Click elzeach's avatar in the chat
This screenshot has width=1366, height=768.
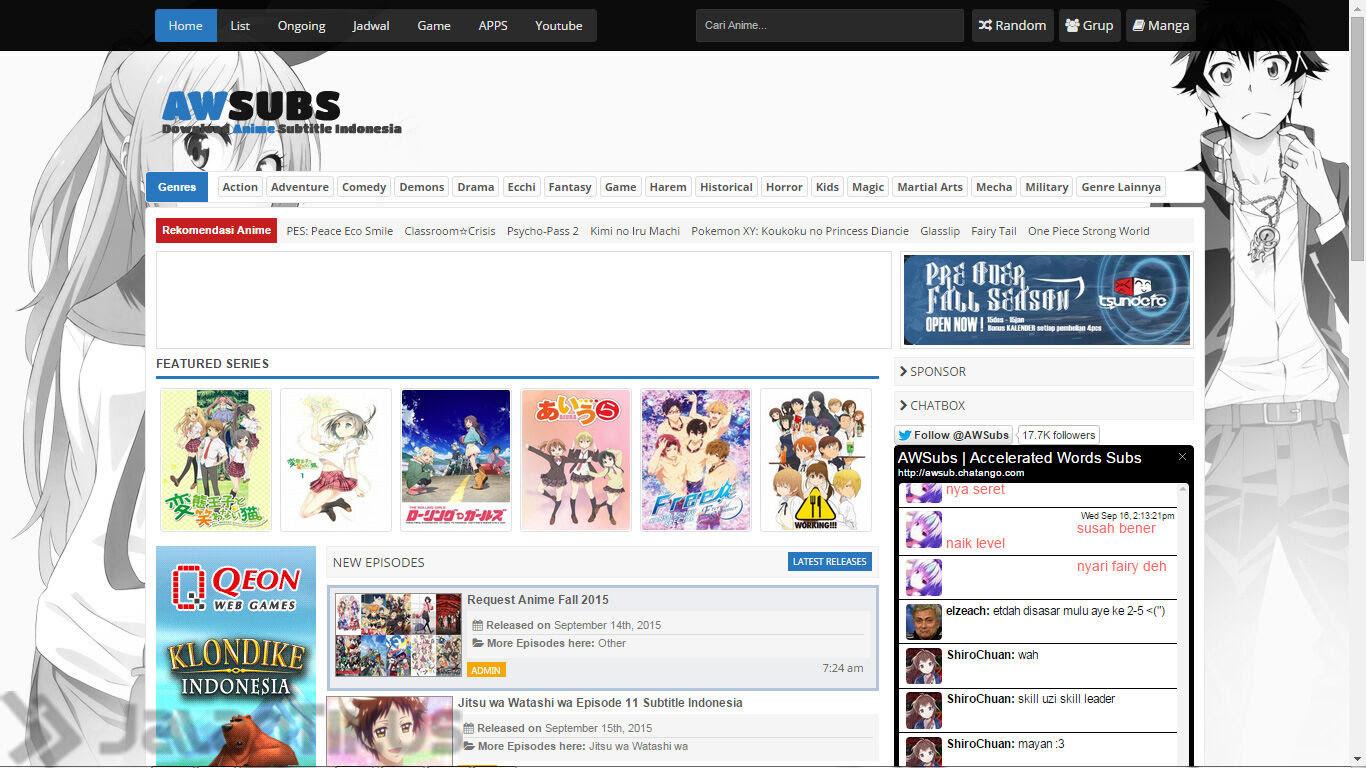(924, 621)
